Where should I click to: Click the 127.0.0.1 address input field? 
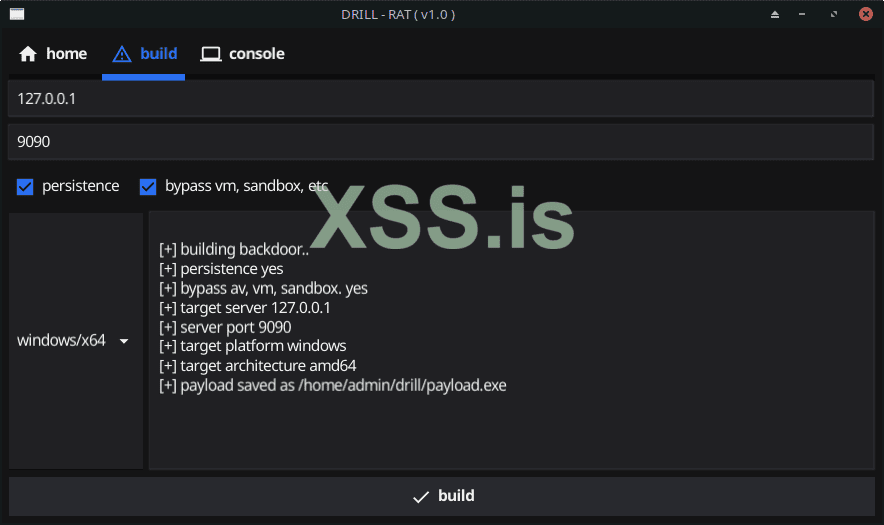tap(441, 99)
